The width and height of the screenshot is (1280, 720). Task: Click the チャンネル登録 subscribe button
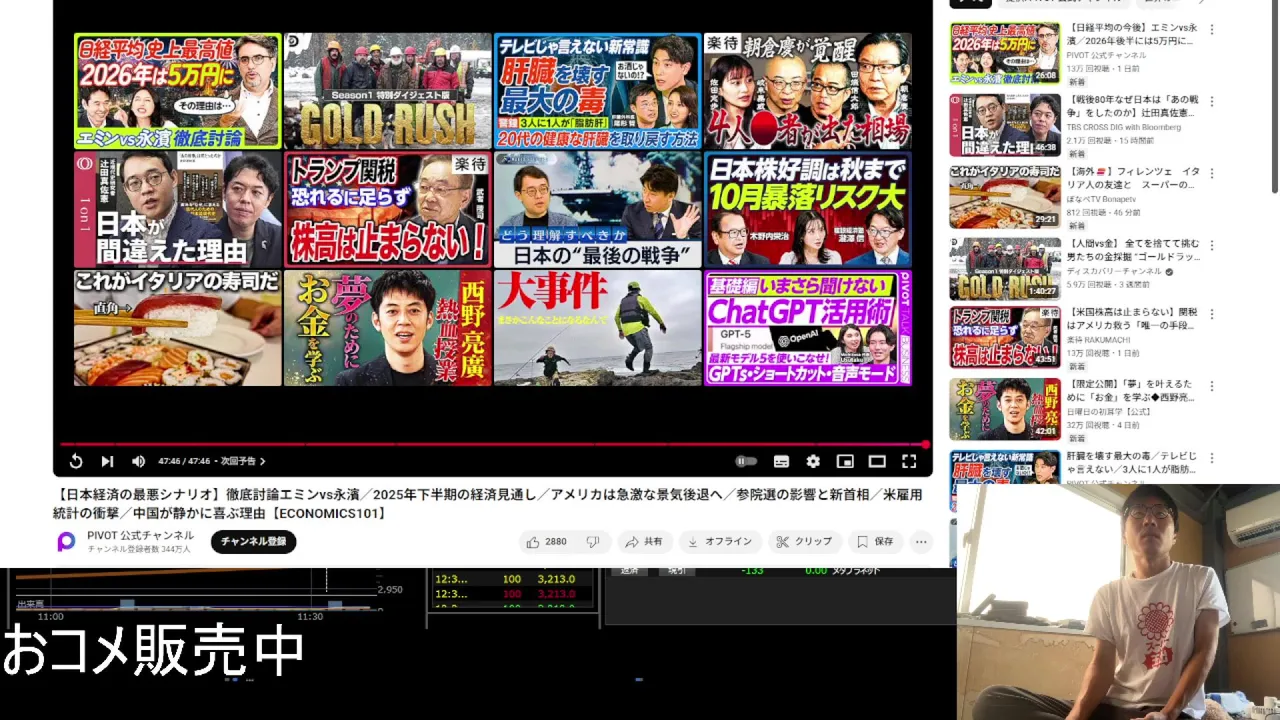pyautogui.click(x=253, y=542)
